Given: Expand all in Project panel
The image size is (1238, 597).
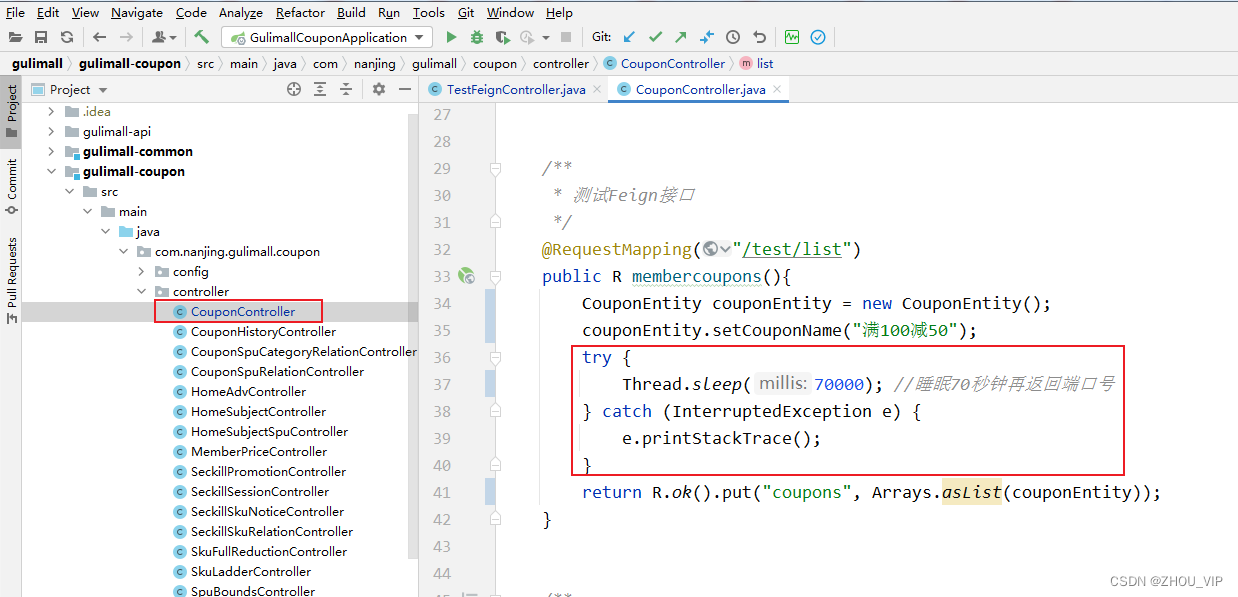Looking at the screenshot, I should (320, 89).
